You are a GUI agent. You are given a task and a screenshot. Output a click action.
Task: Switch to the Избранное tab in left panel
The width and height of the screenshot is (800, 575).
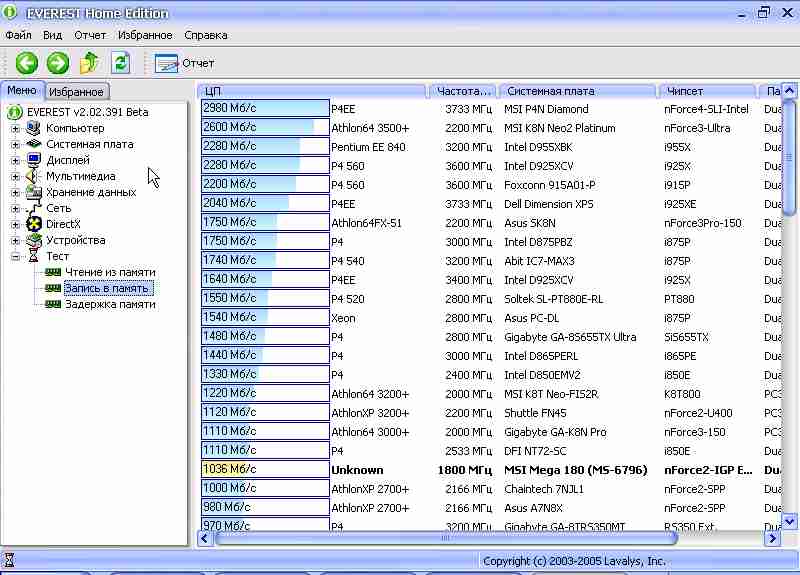coord(77,92)
